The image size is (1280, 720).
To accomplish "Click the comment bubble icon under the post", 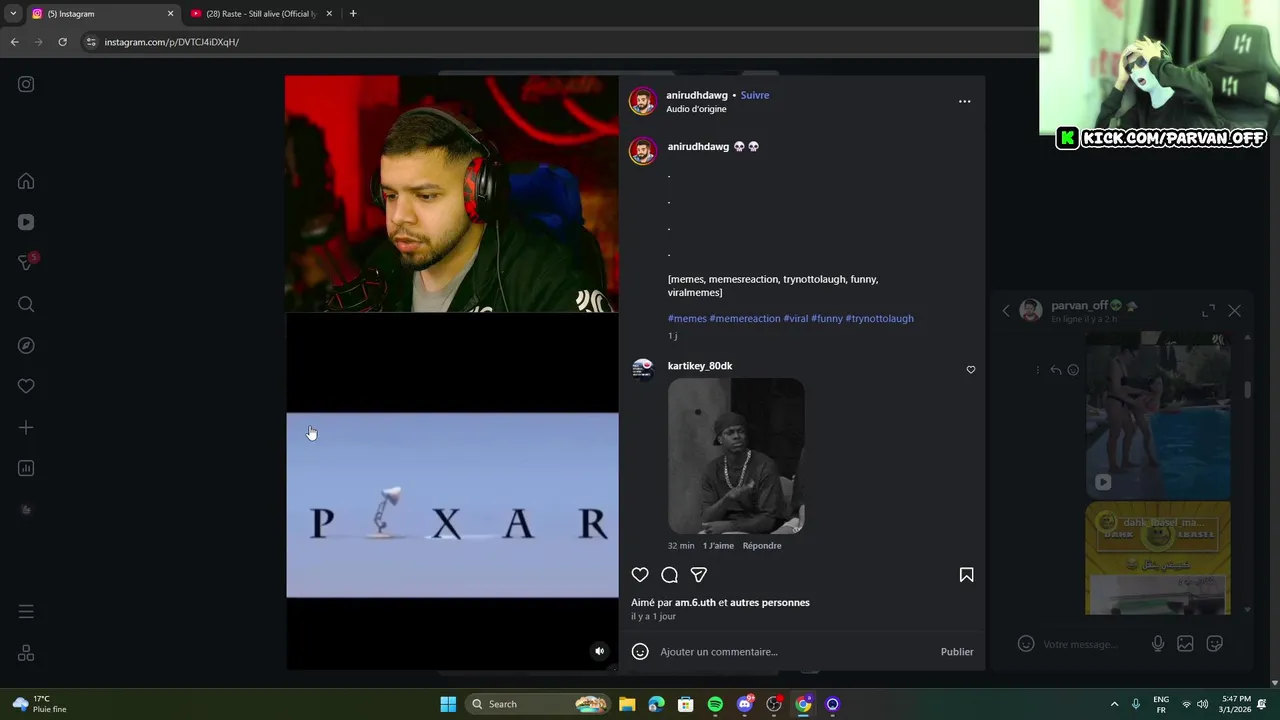I will tap(669, 575).
